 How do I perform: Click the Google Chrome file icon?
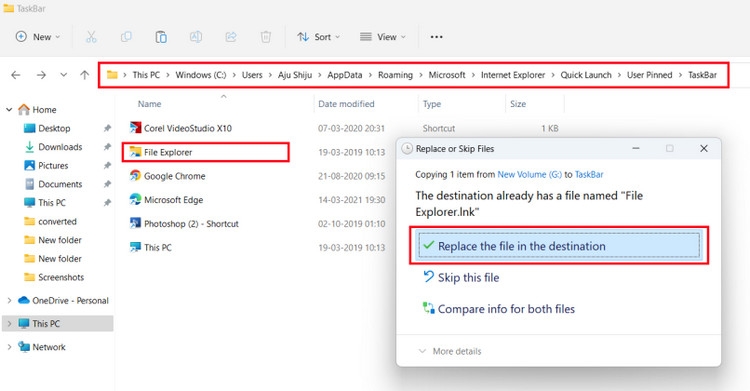point(135,176)
